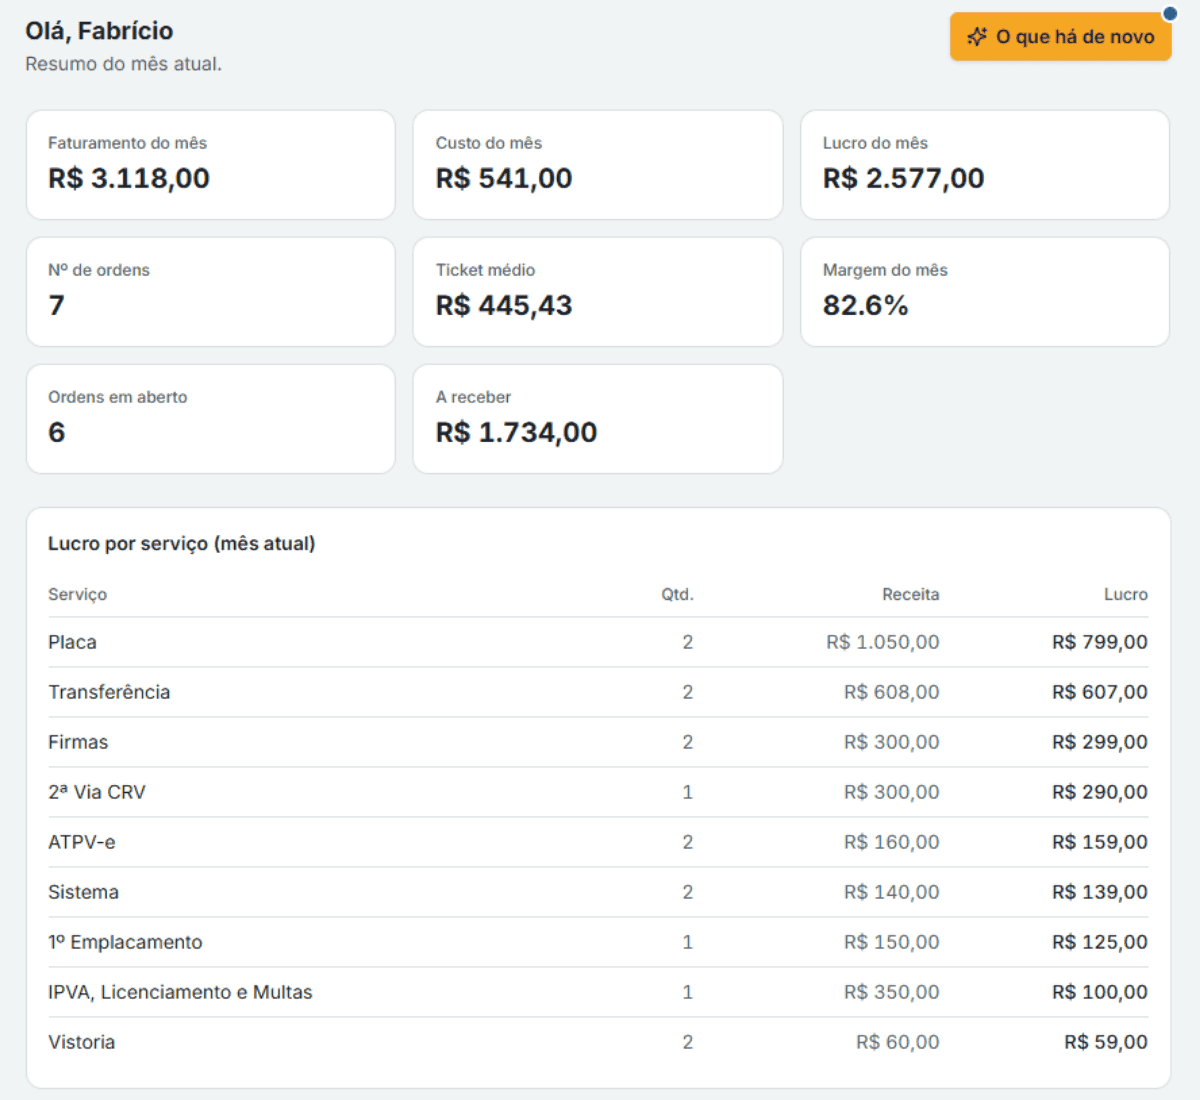Click ATPV-e profit 'R$ 159,00'
Screen dimensions: 1200x1100
pyautogui.click(x=1100, y=842)
